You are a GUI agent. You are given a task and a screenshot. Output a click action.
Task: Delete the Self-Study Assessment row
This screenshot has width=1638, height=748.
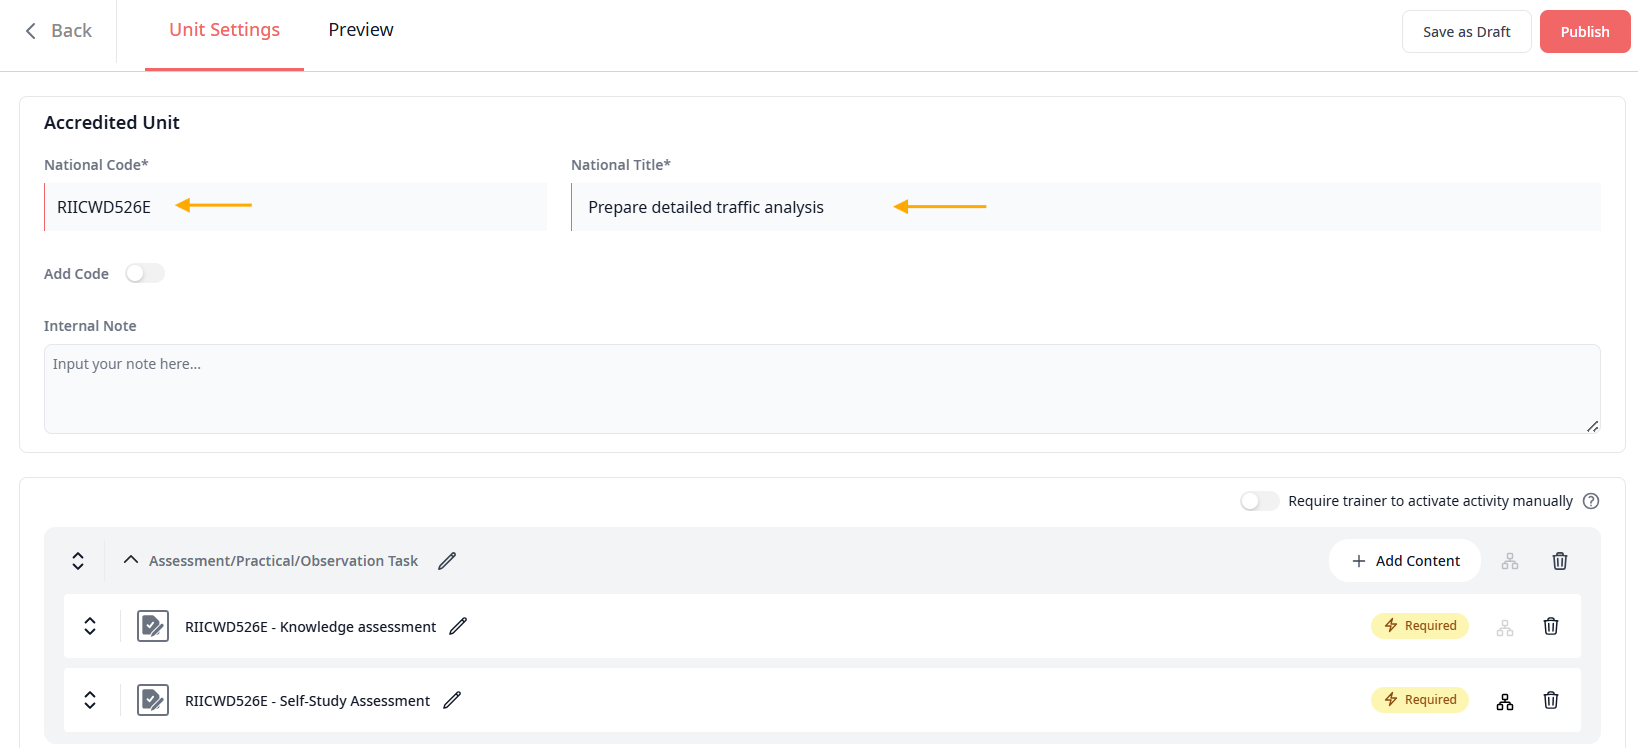point(1551,700)
